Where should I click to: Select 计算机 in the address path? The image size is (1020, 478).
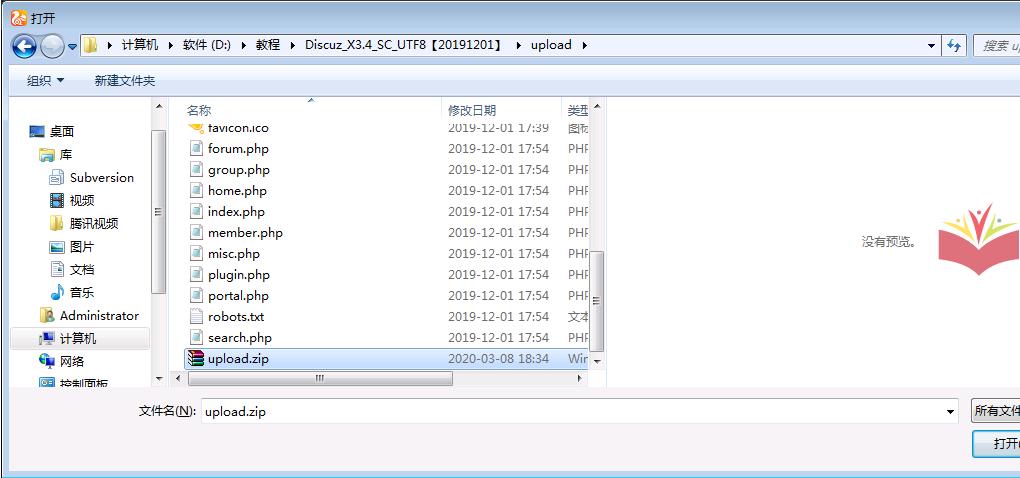pos(140,45)
